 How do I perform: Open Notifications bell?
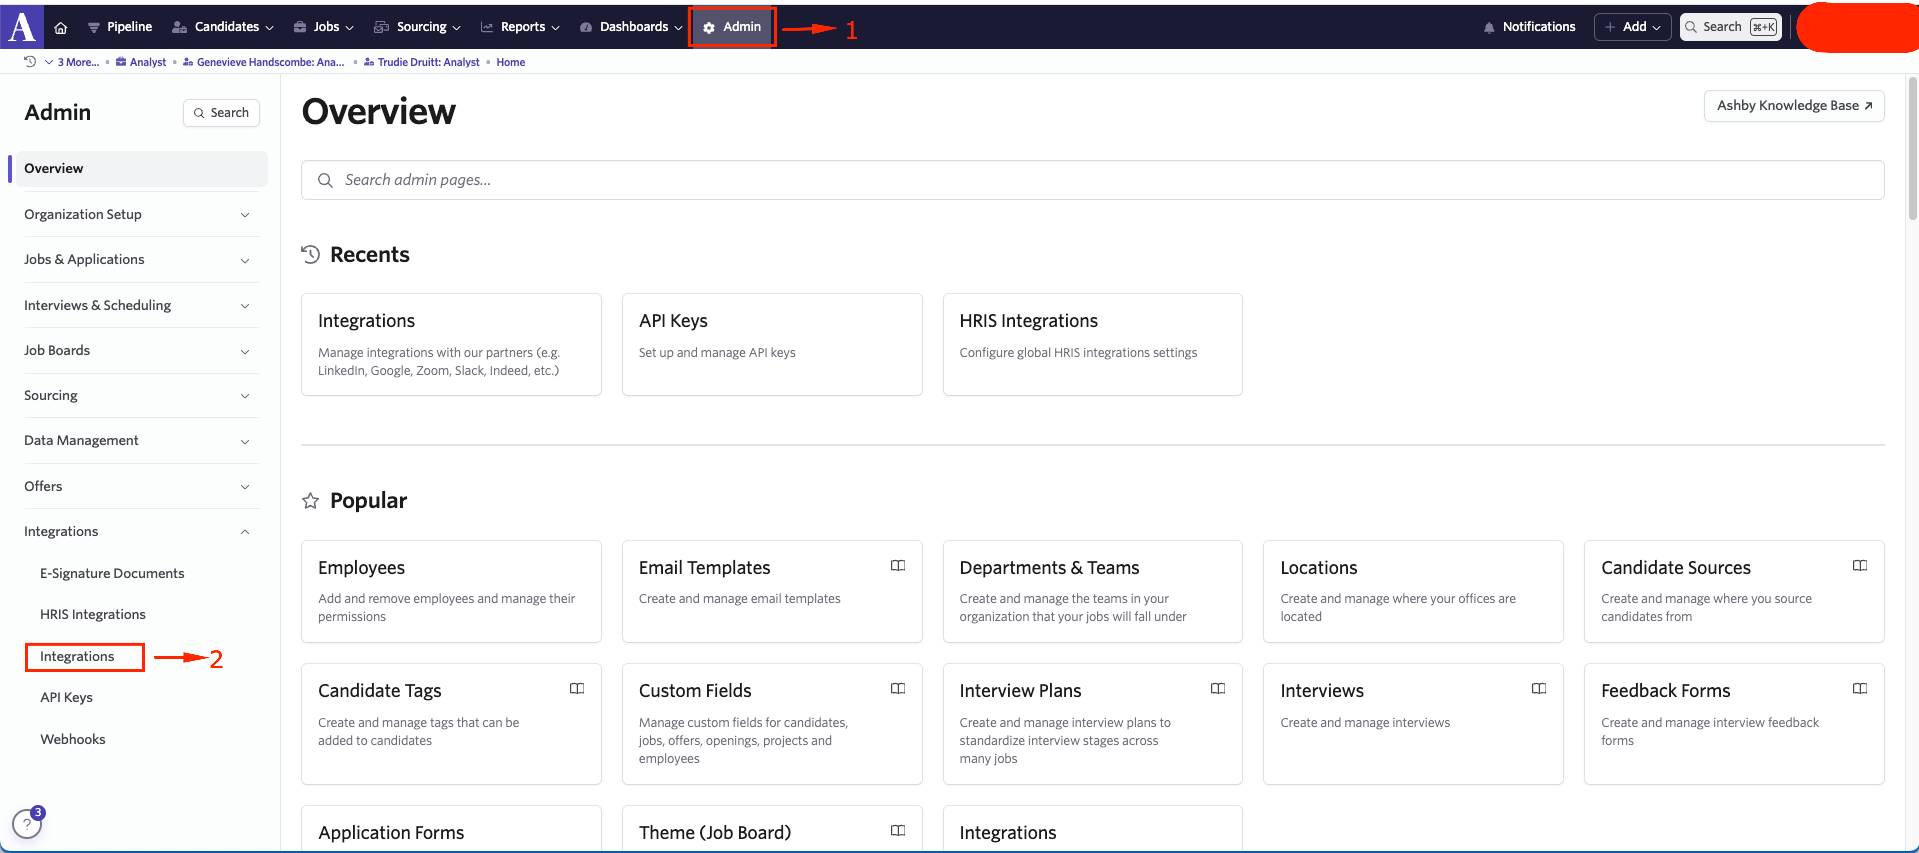(1529, 27)
